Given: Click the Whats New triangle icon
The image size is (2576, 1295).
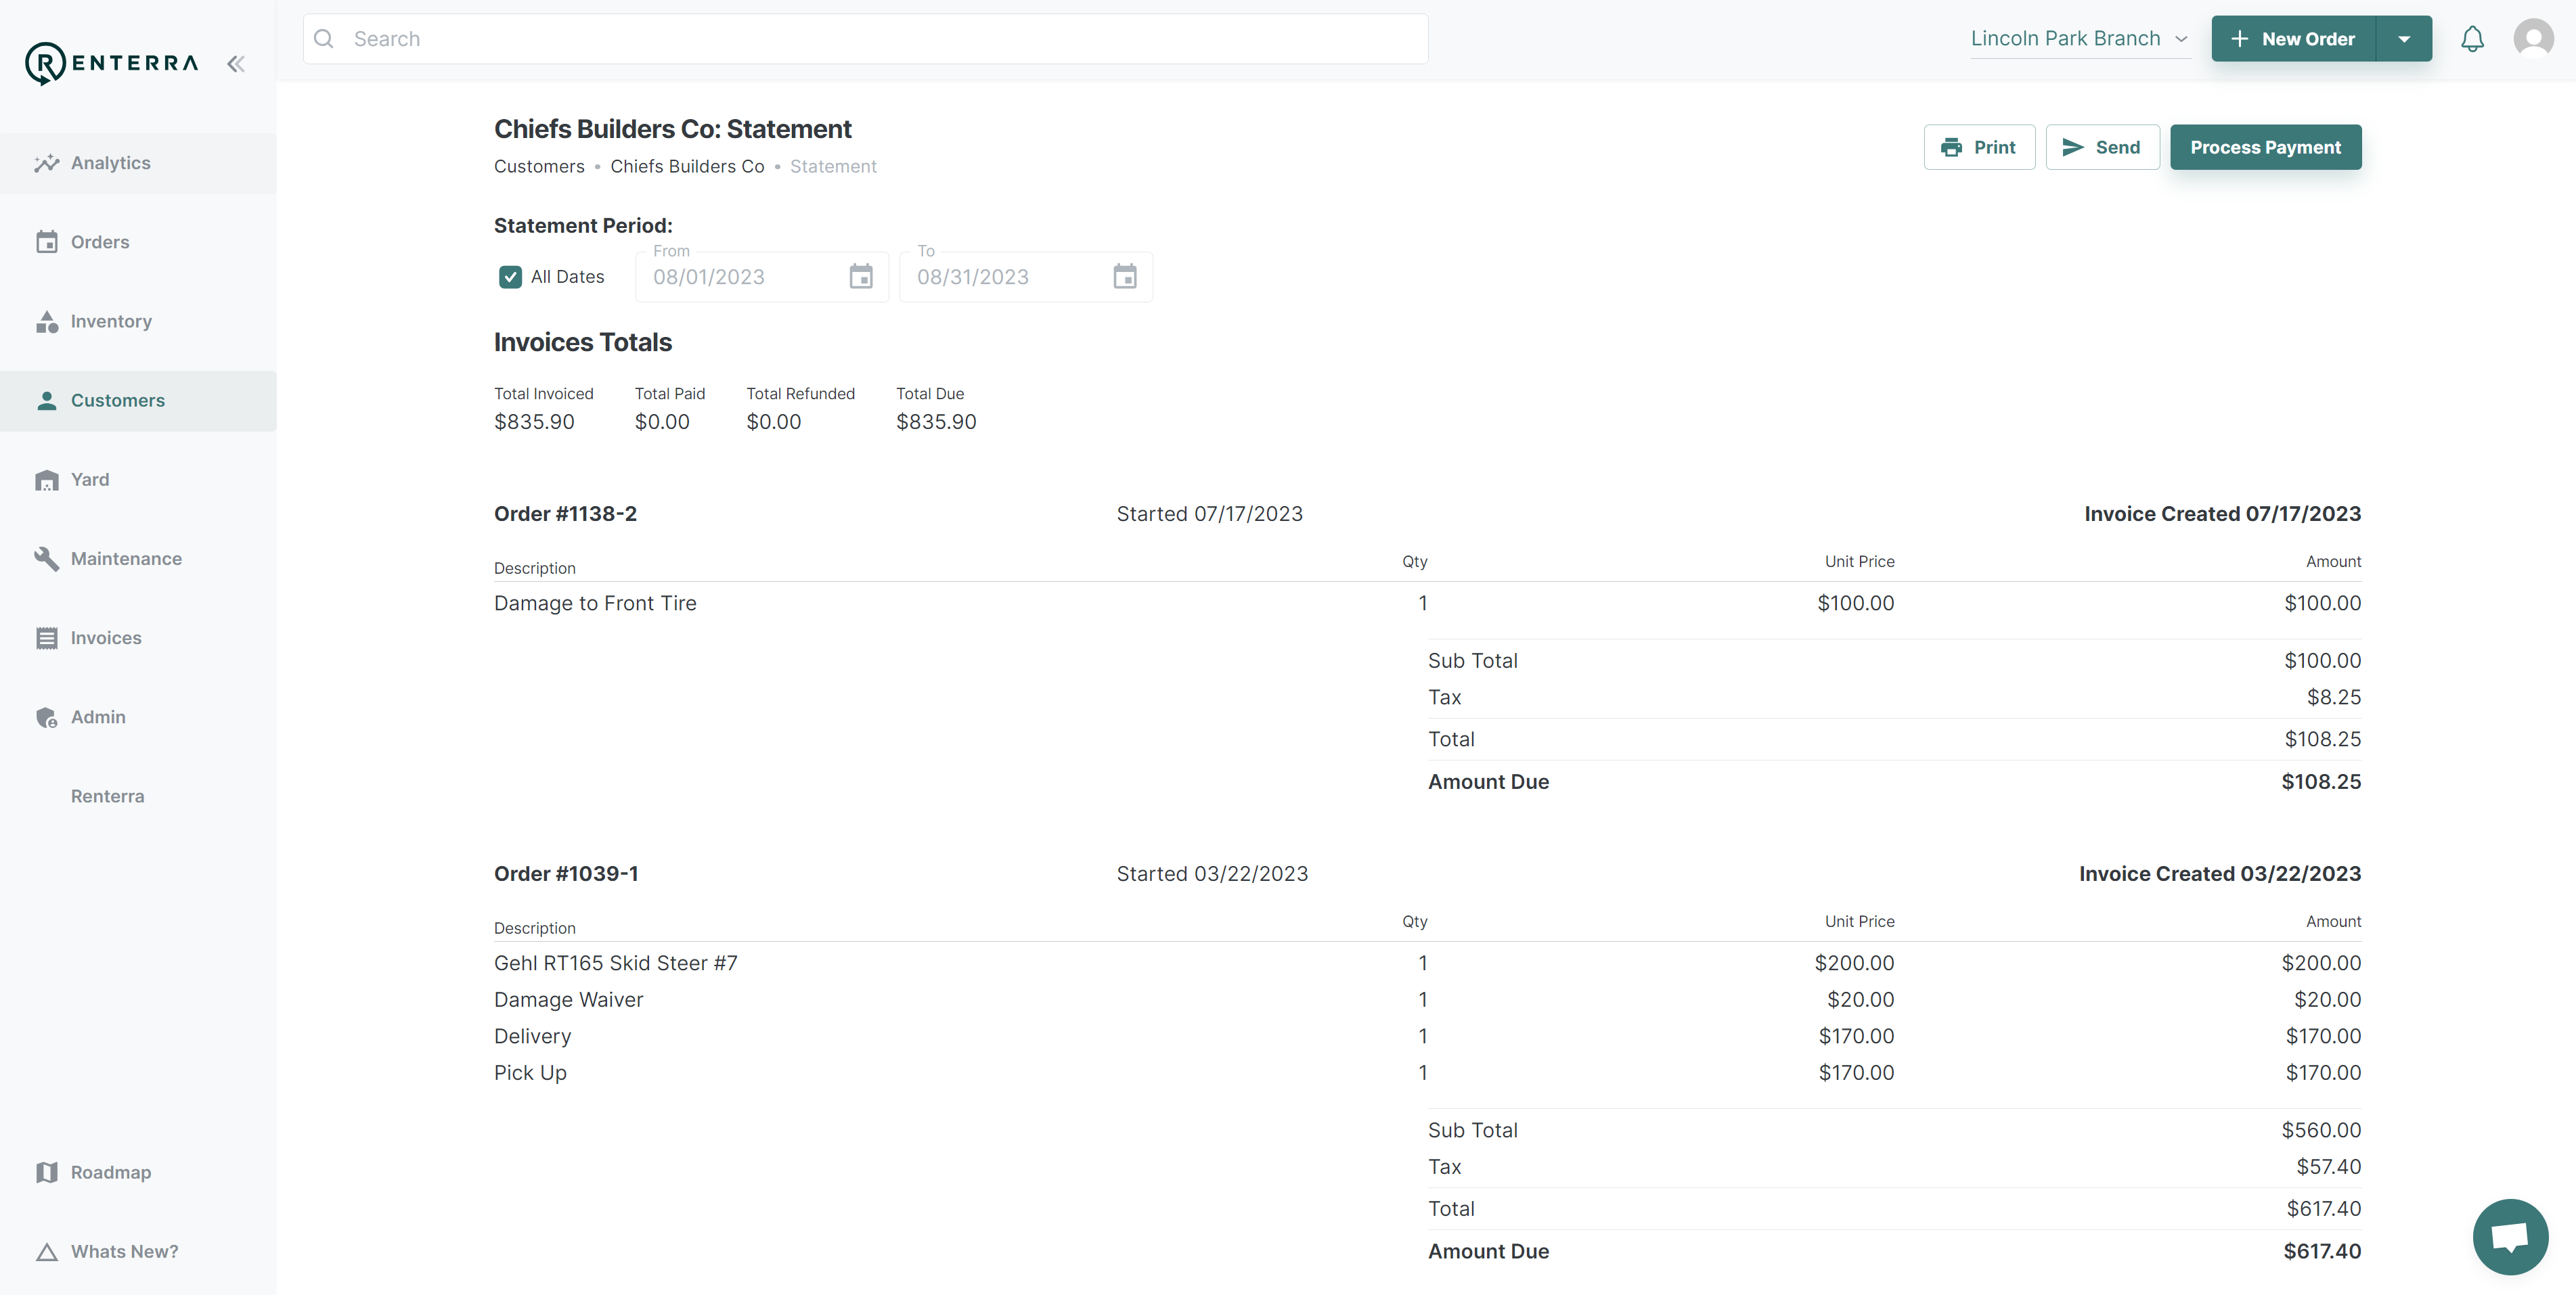Looking at the screenshot, I should (46, 1252).
